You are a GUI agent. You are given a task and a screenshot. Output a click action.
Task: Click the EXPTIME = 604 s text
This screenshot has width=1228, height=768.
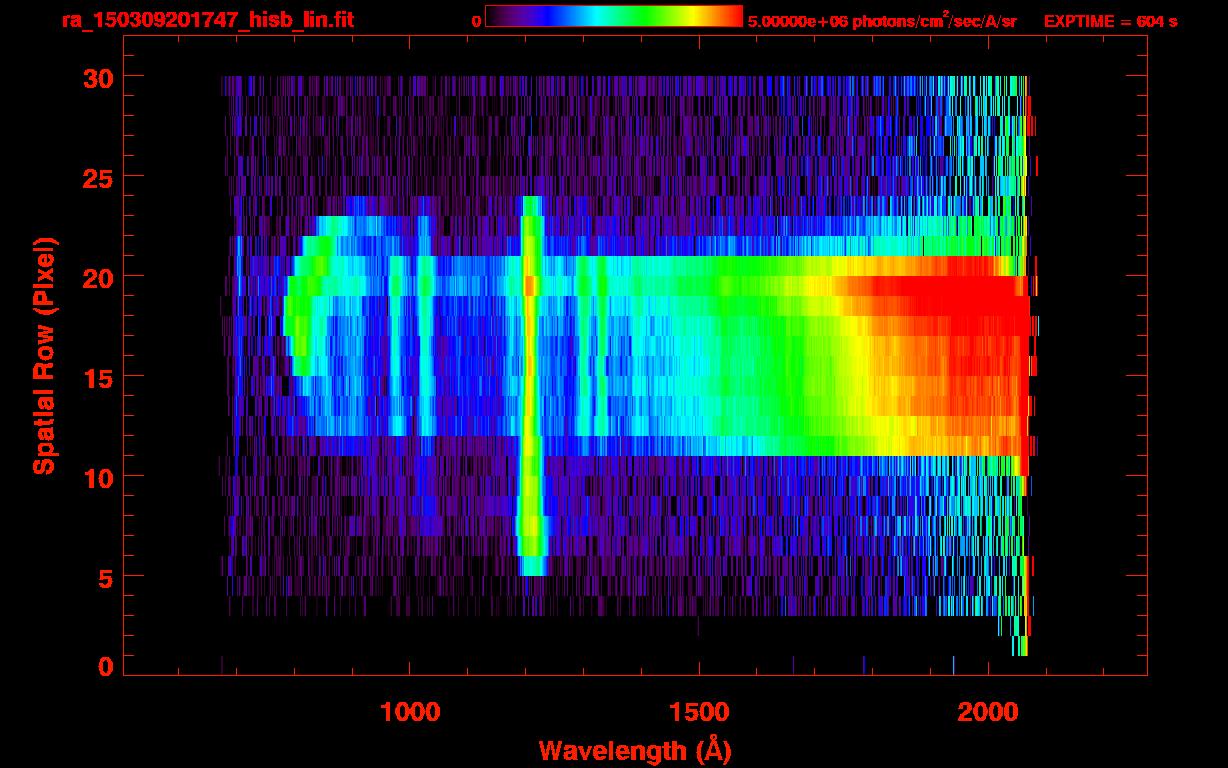tap(1110, 22)
